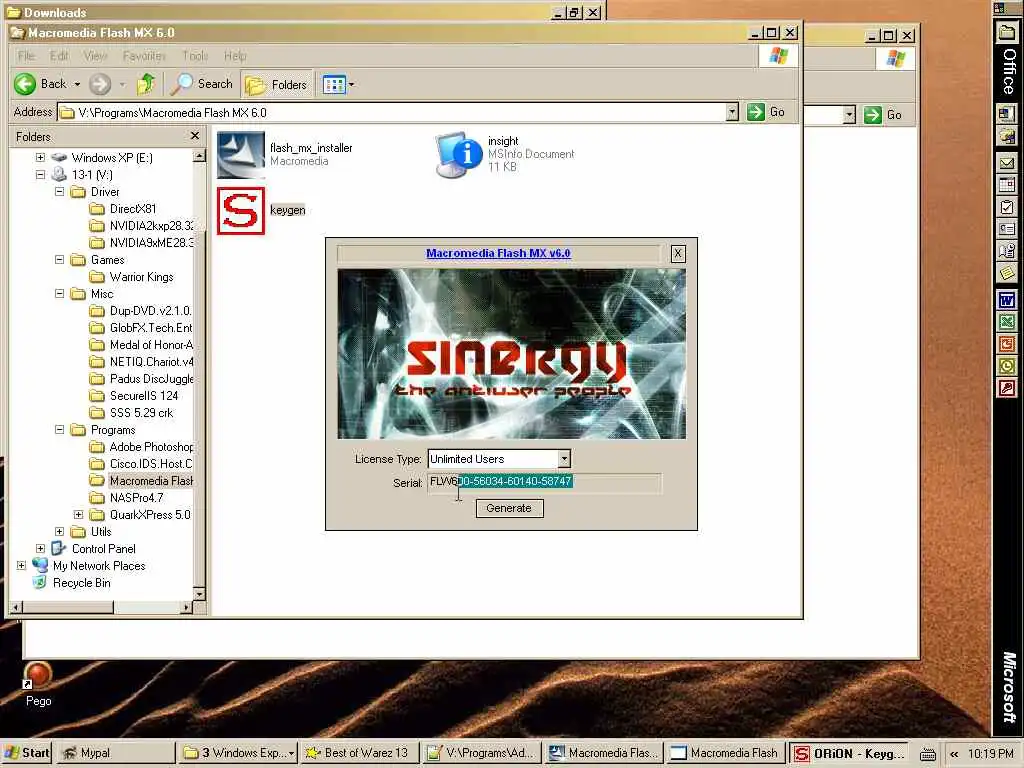1024x768 pixels.
Task: Click Open Office Document icon on Office bar
Action: [x=1007, y=135]
